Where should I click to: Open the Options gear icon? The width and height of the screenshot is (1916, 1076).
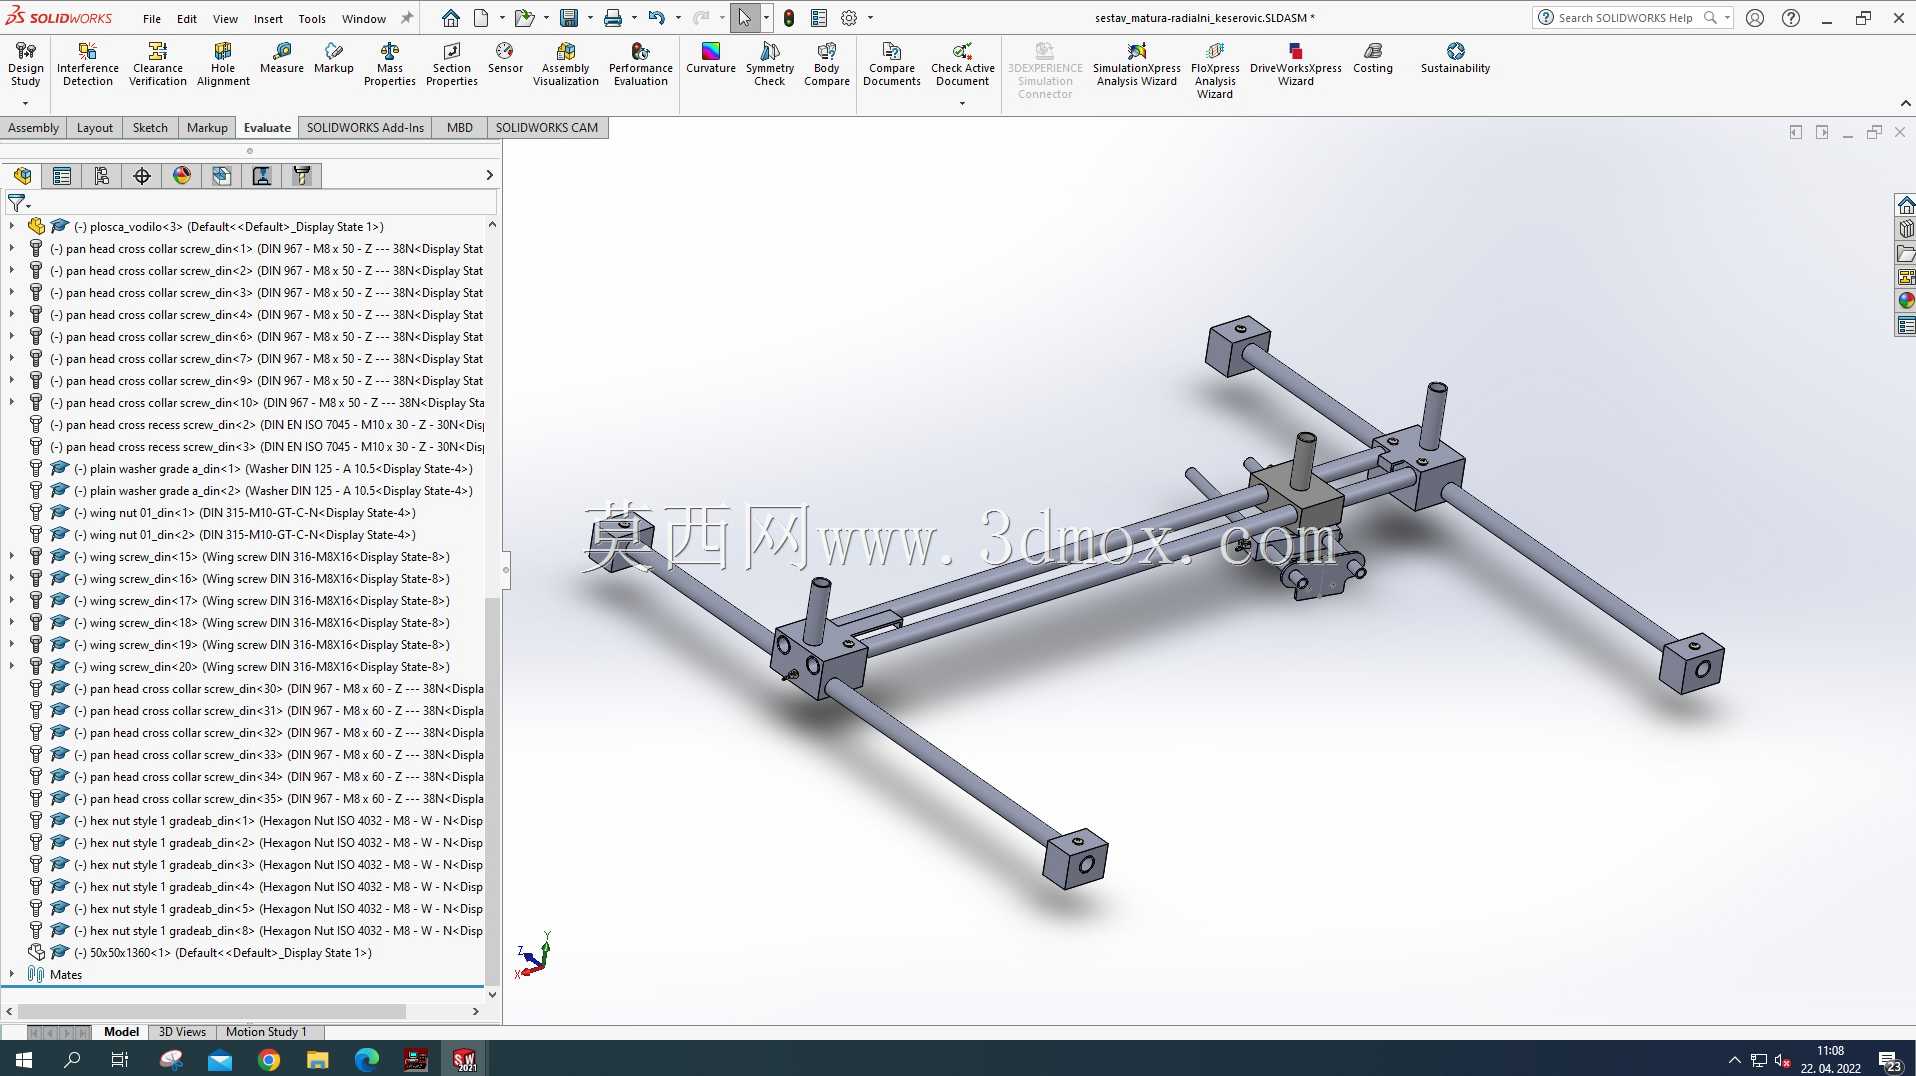click(x=849, y=18)
